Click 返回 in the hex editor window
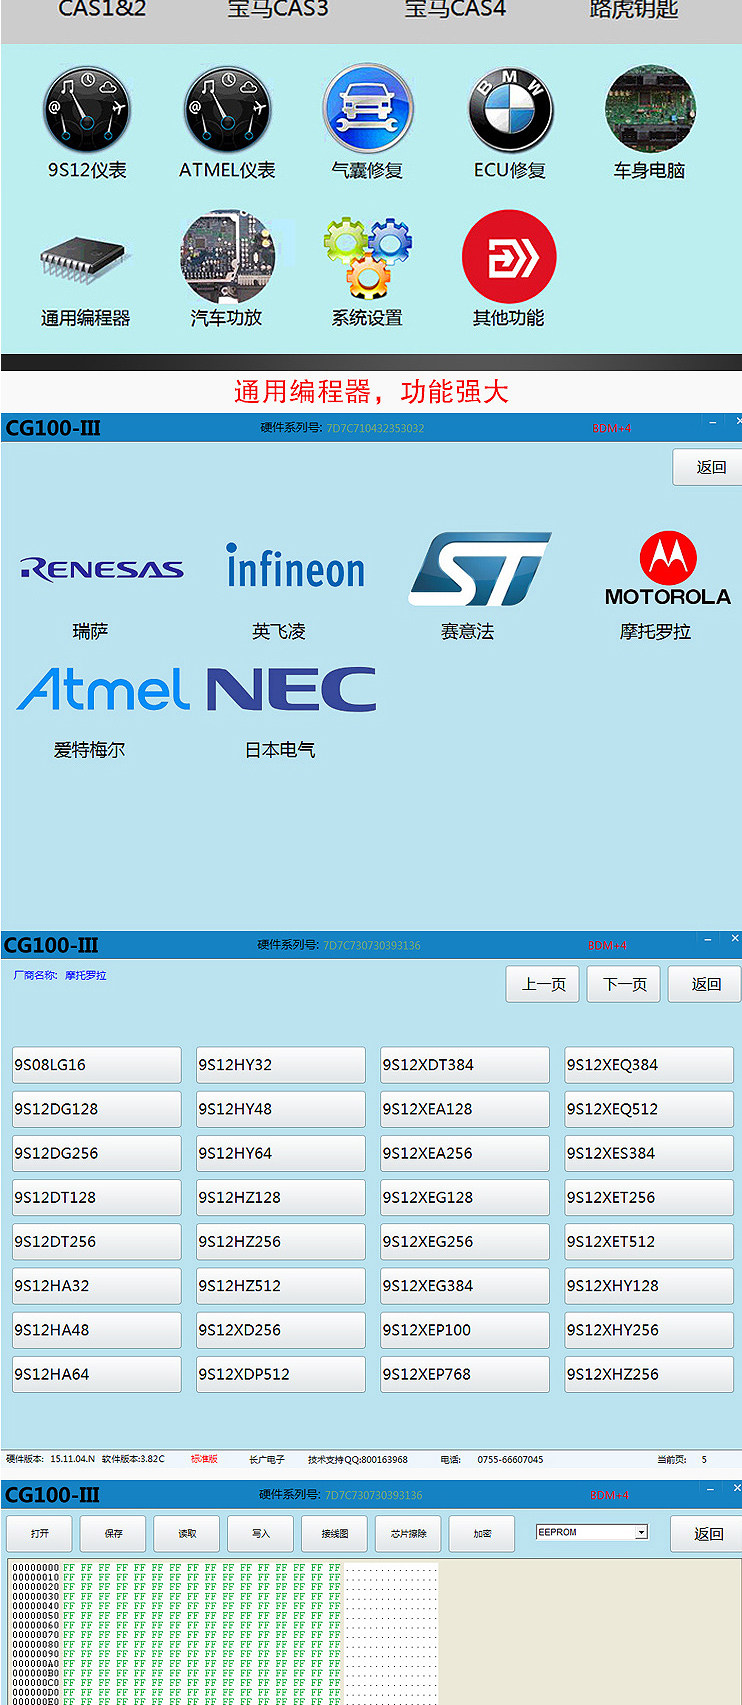Screen dimensions: 742x1705 (x=707, y=1533)
